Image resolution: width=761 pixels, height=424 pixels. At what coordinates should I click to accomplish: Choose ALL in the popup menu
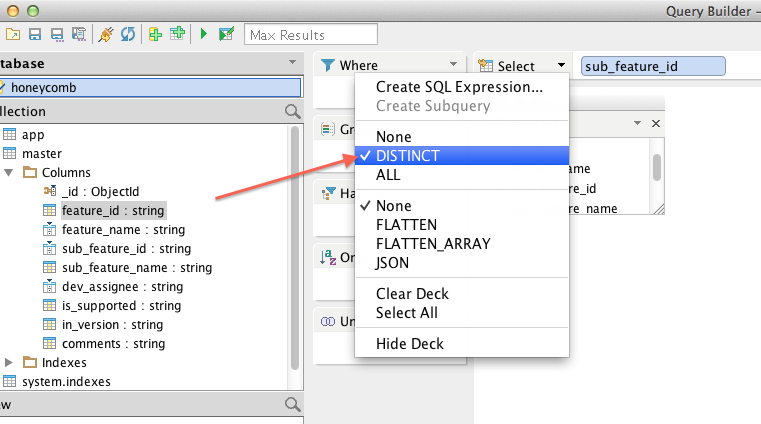(x=388, y=175)
